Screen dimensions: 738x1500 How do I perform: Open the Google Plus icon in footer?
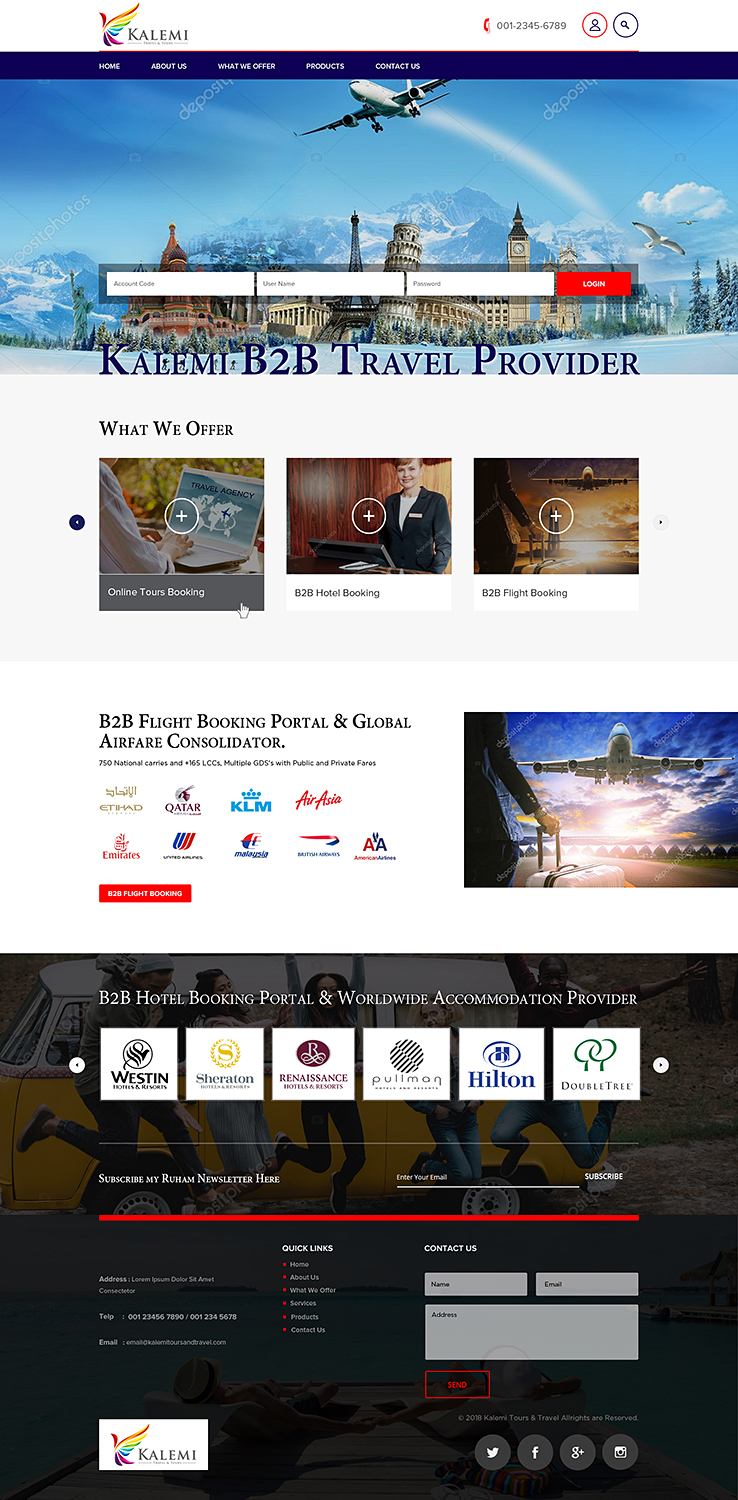point(577,1452)
